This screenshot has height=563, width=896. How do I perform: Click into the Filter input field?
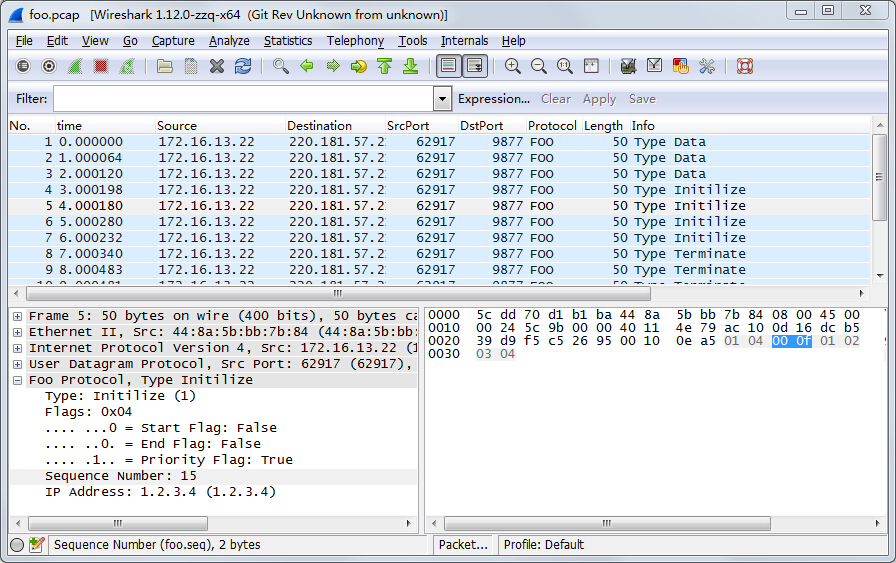[243, 99]
